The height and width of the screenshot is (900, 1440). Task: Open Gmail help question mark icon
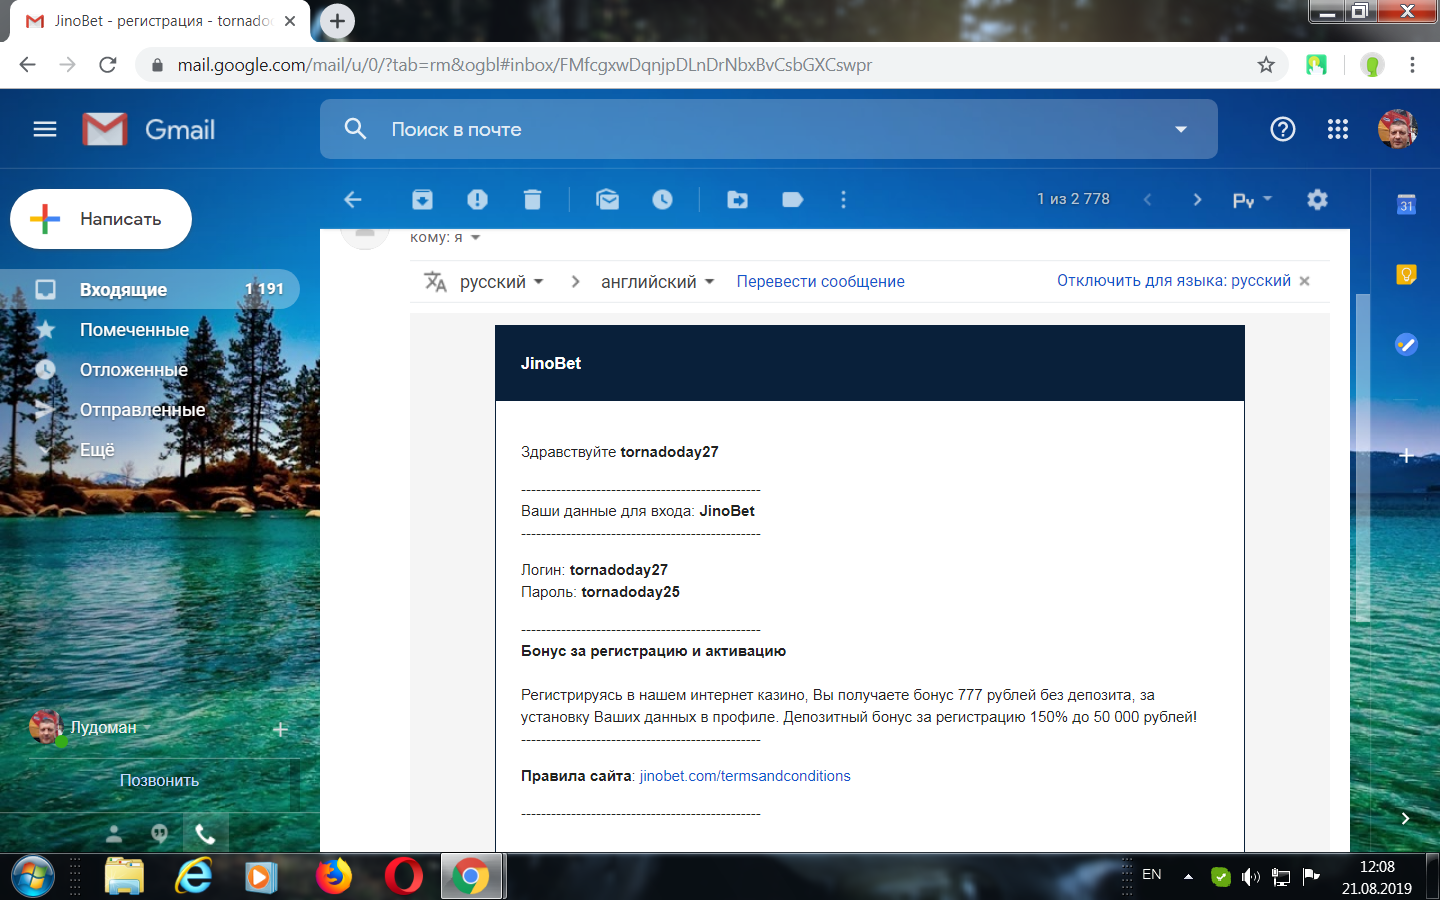click(1282, 129)
